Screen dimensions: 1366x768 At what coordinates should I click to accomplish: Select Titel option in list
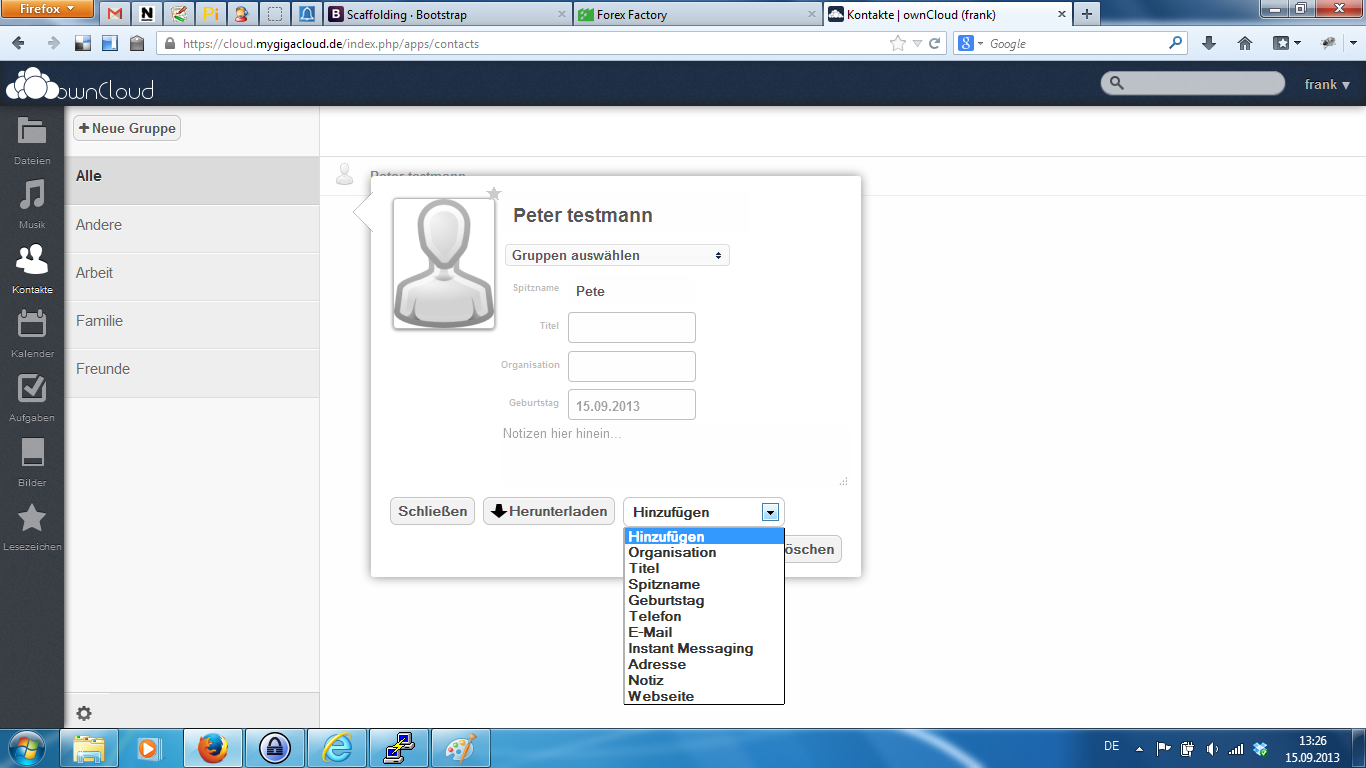704,568
